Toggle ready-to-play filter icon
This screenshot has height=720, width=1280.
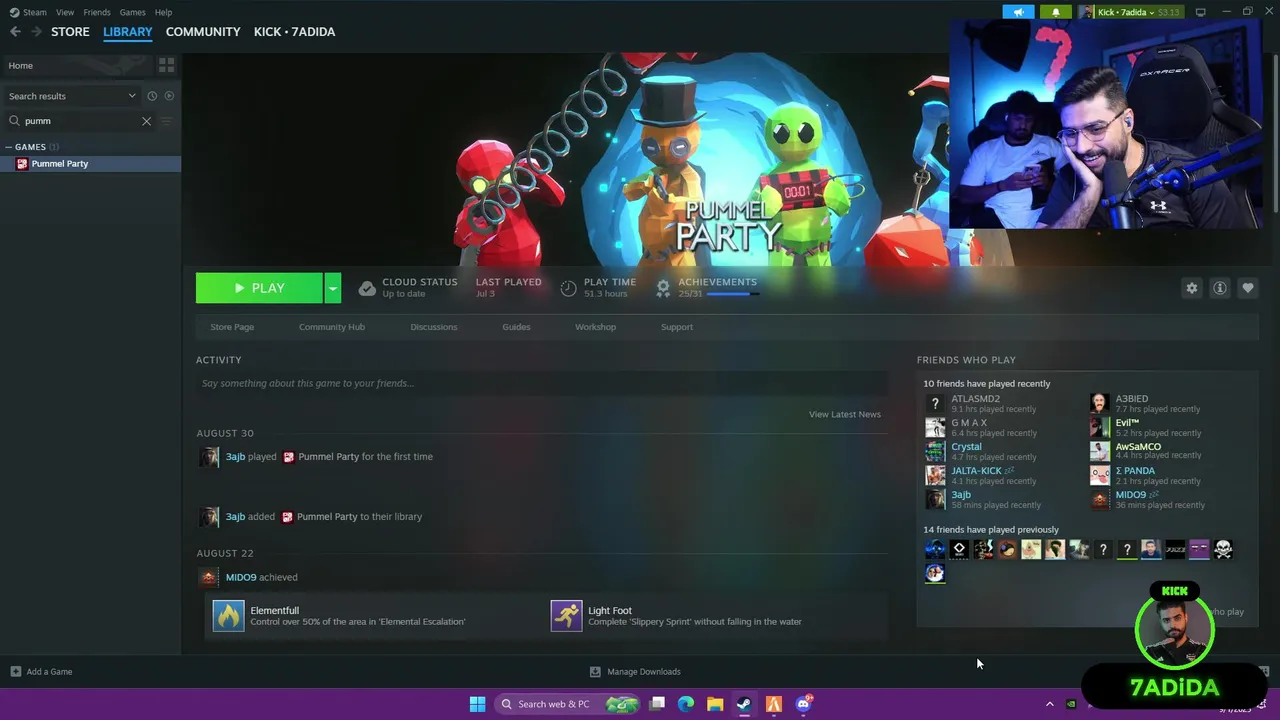(x=169, y=96)
